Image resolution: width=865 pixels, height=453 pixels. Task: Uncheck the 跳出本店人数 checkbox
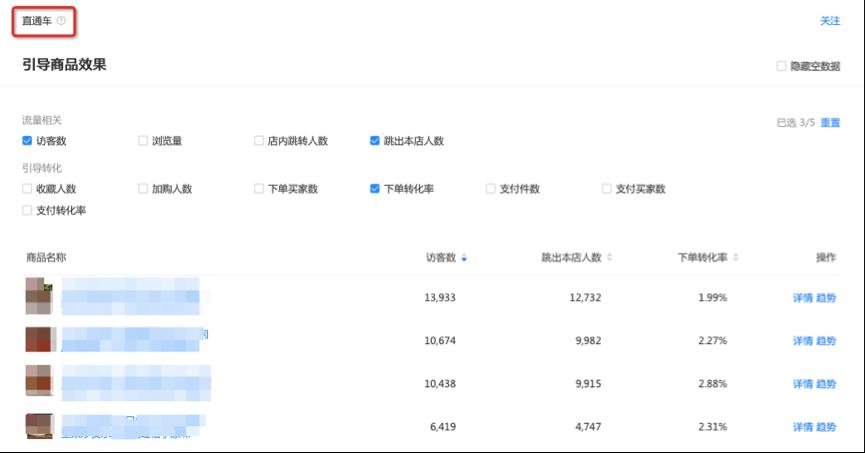coord(375,141)
